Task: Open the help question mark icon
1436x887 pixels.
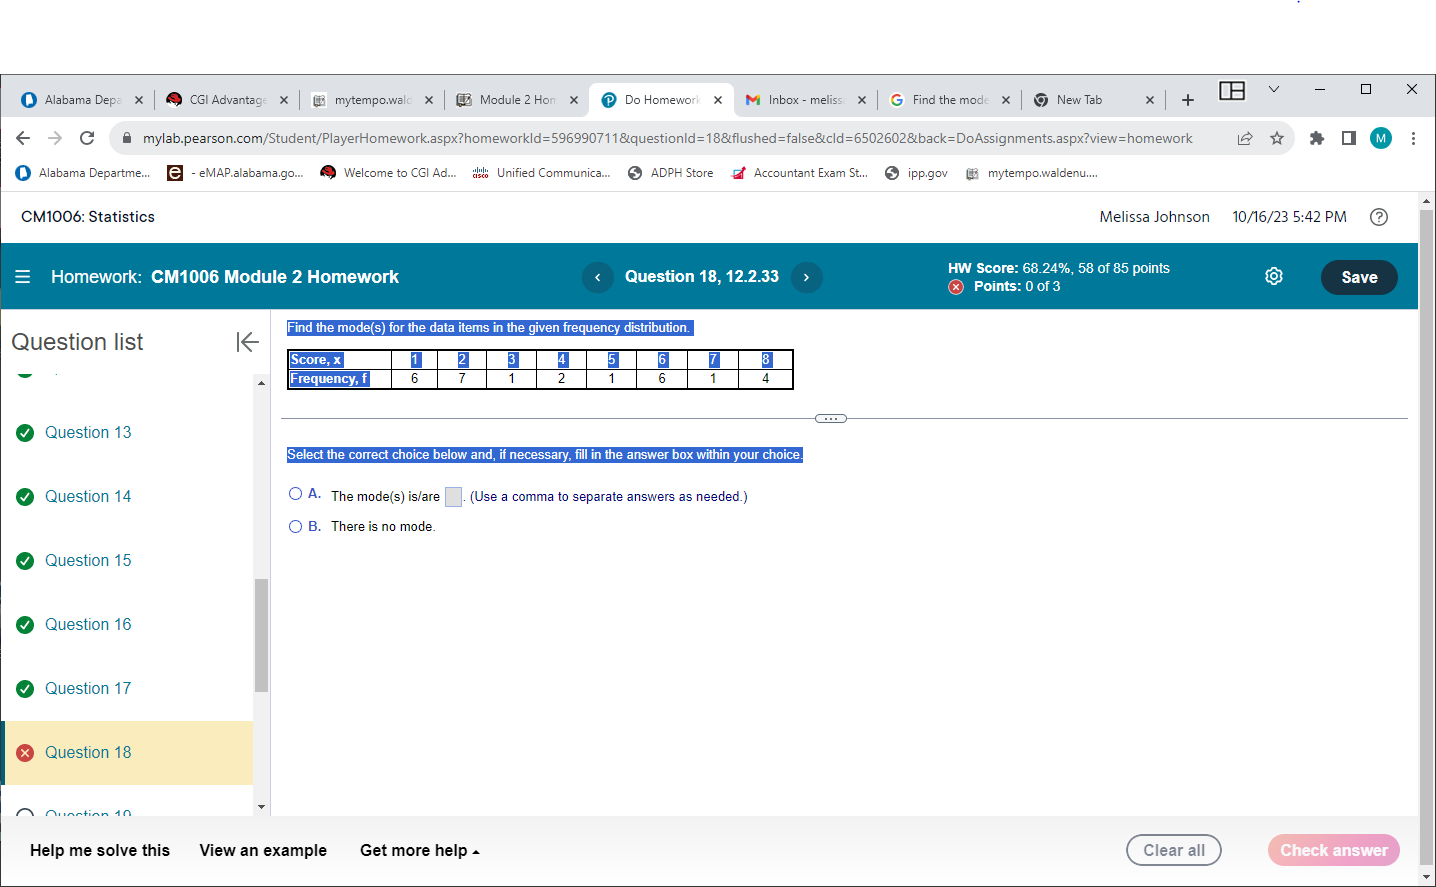Action: coord(1379,217)
